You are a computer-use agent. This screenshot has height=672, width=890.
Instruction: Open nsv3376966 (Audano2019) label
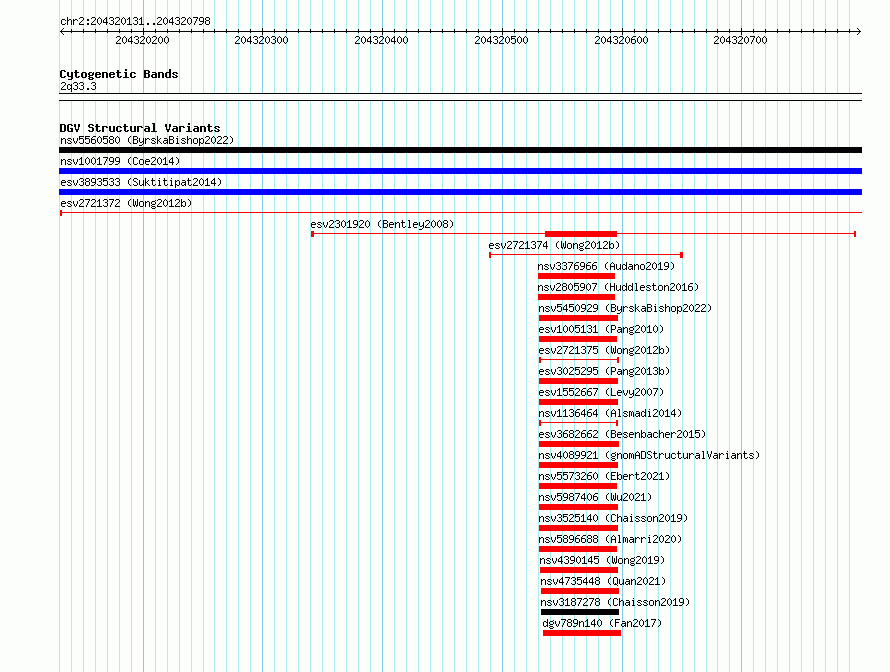tap(606, 266)
